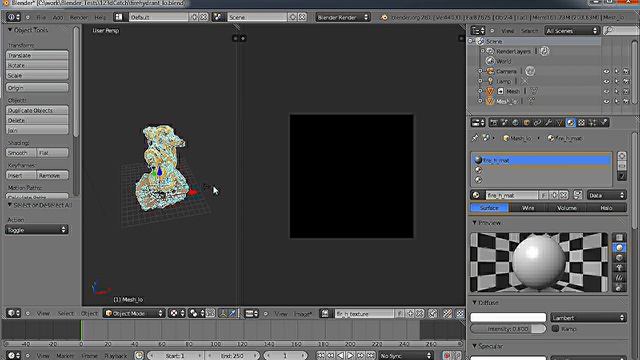Open the Lambert diffuse shader dropdown

588,317
